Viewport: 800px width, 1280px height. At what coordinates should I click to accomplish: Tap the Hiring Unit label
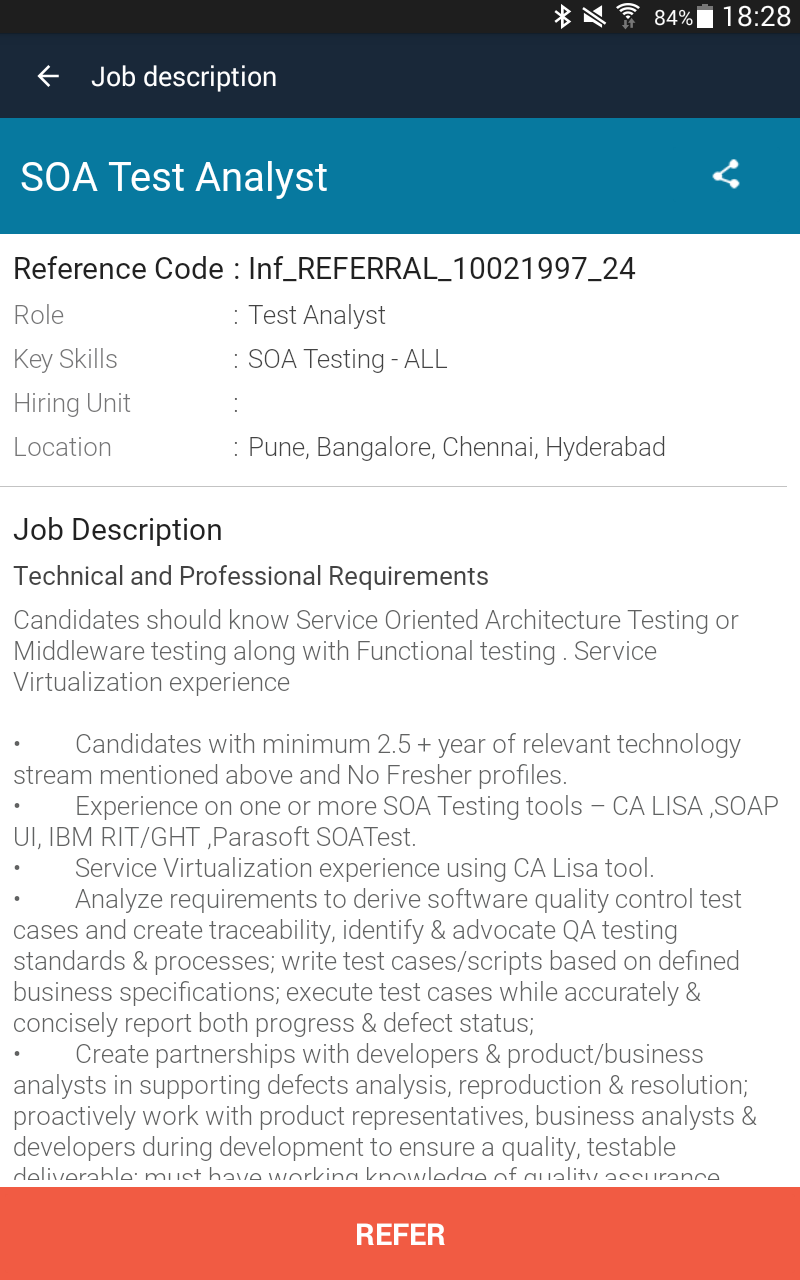point(72,403)
